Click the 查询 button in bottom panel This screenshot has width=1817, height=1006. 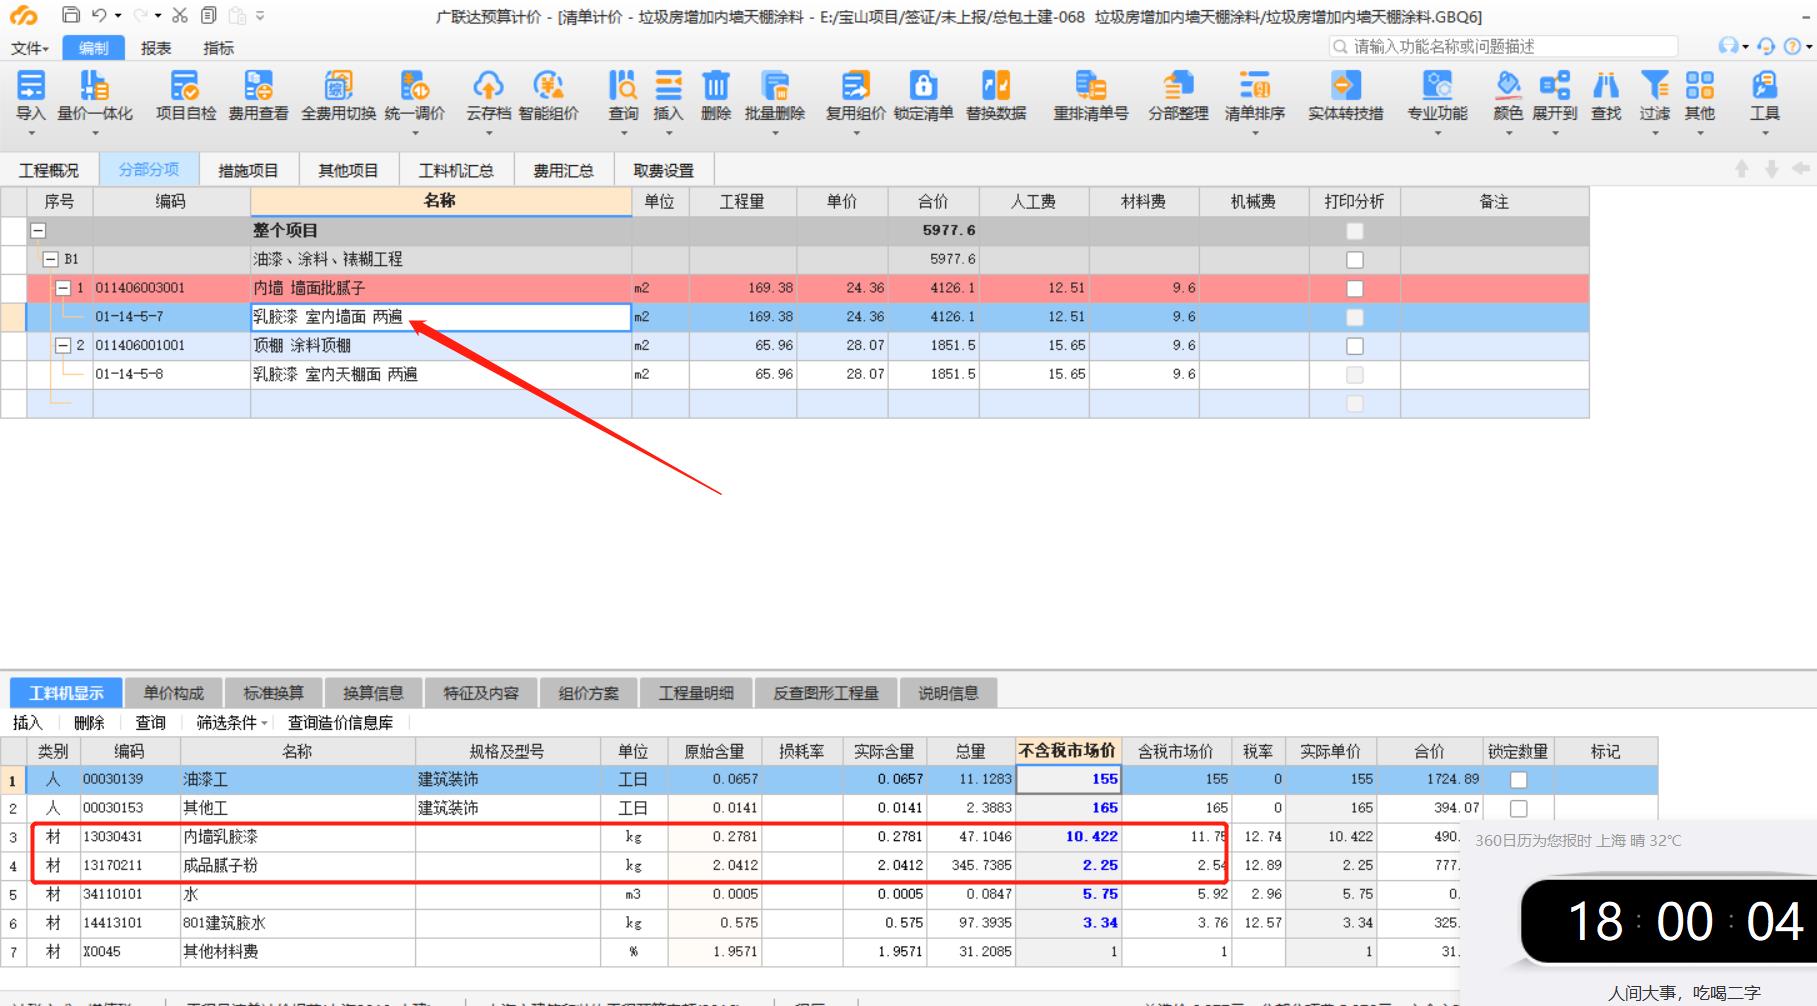151,723
